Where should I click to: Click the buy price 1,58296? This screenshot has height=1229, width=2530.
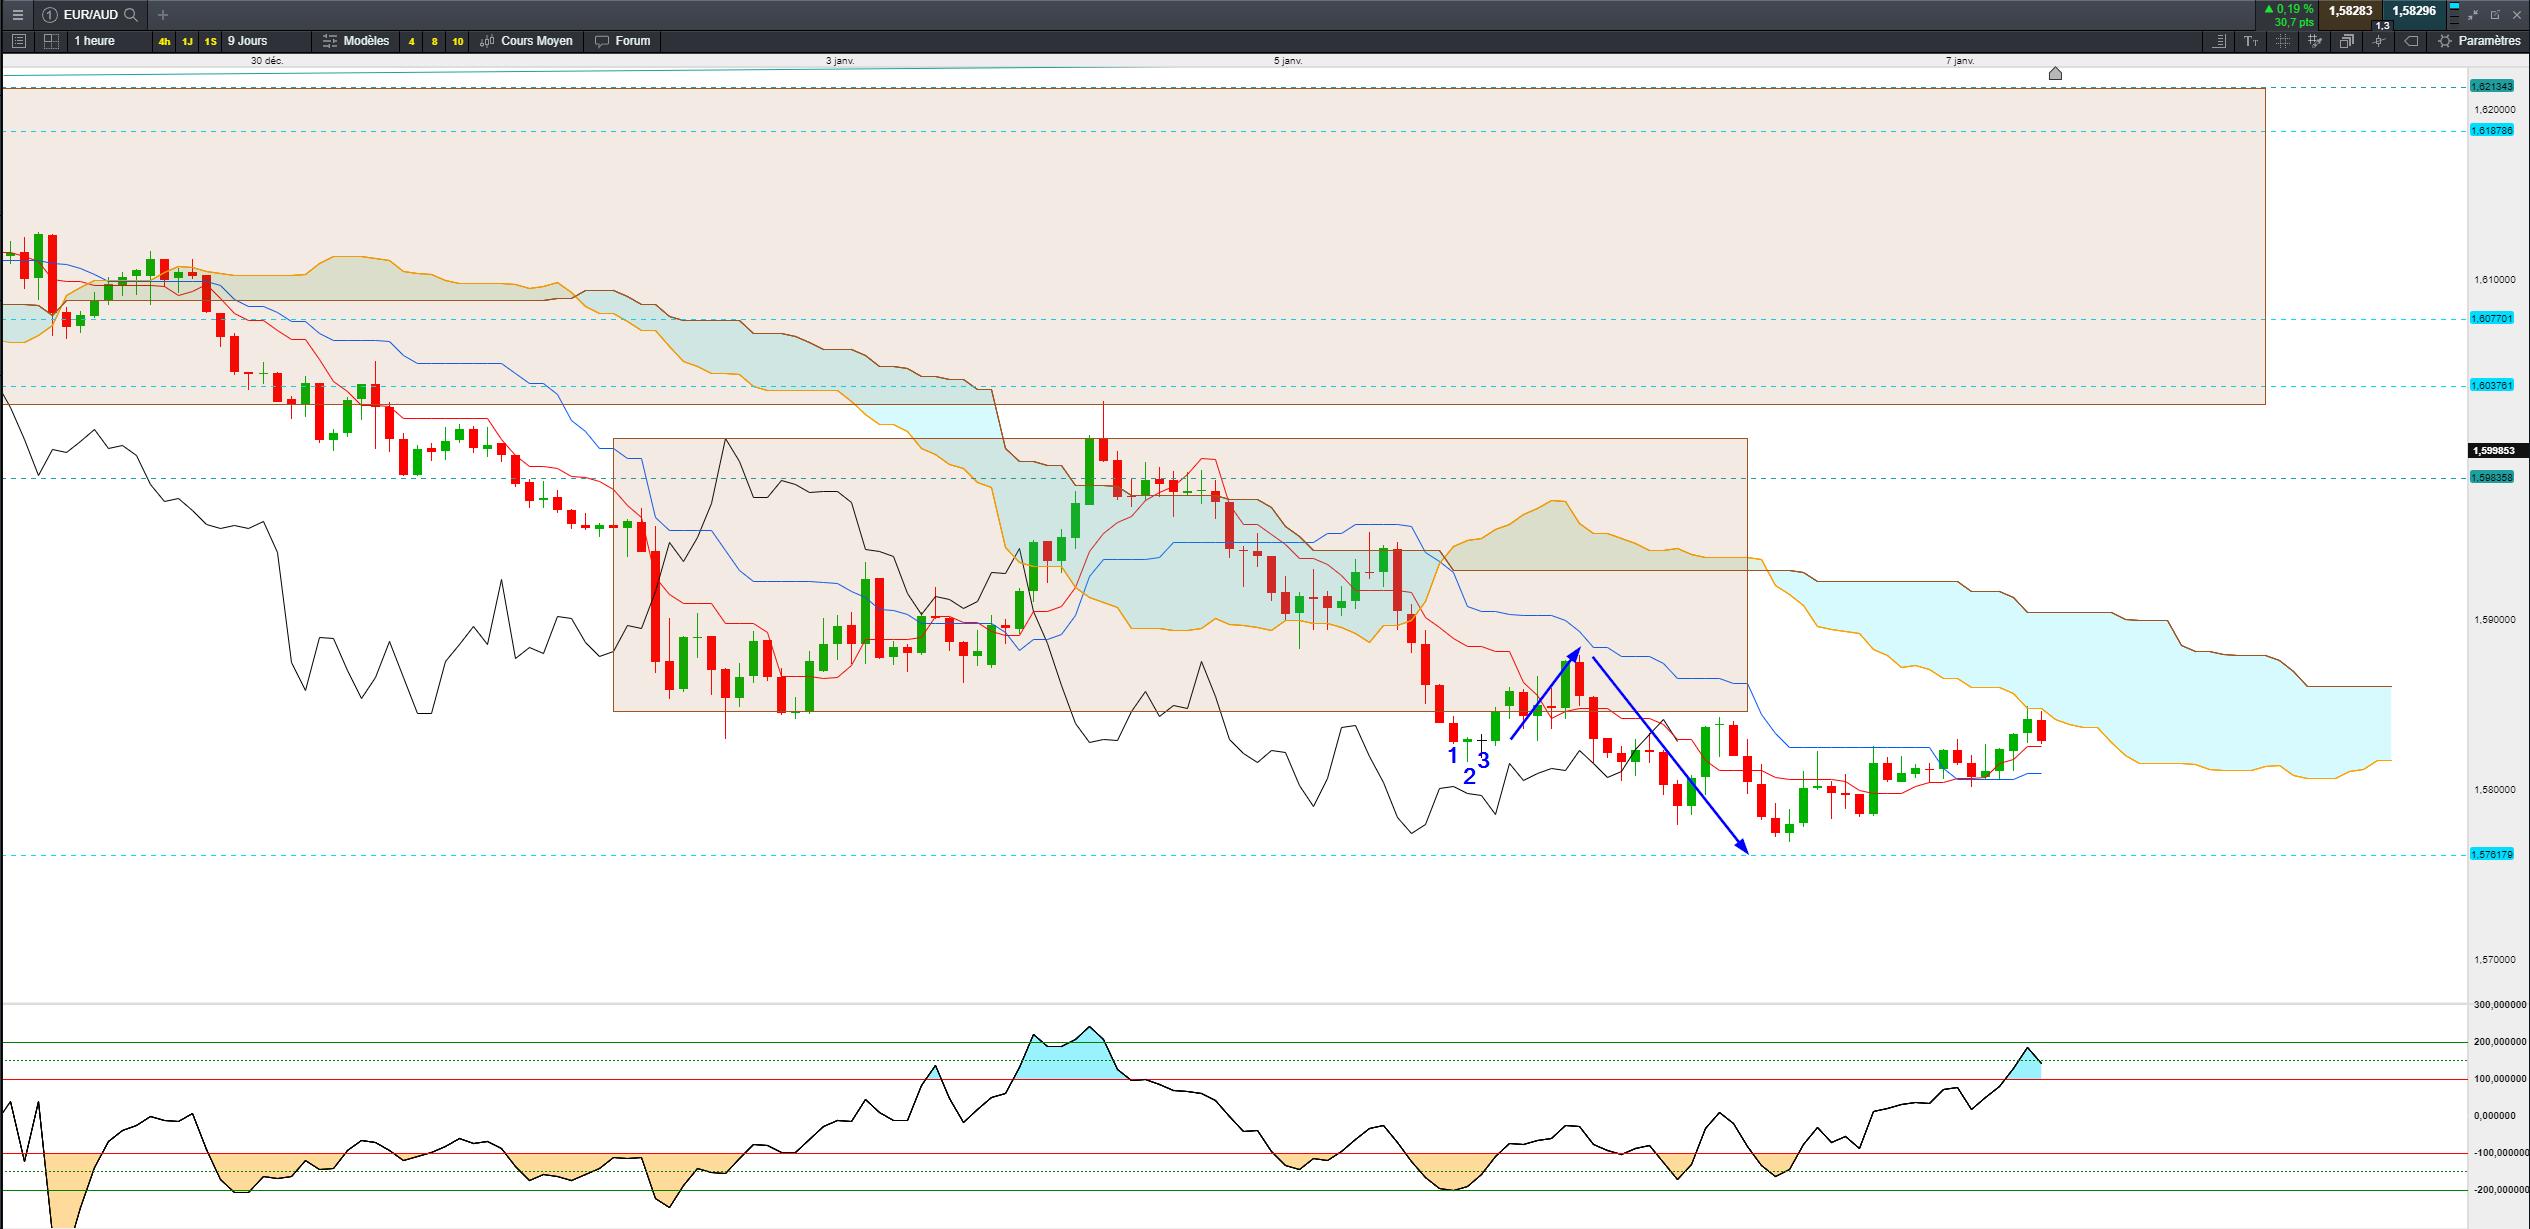2414,11
